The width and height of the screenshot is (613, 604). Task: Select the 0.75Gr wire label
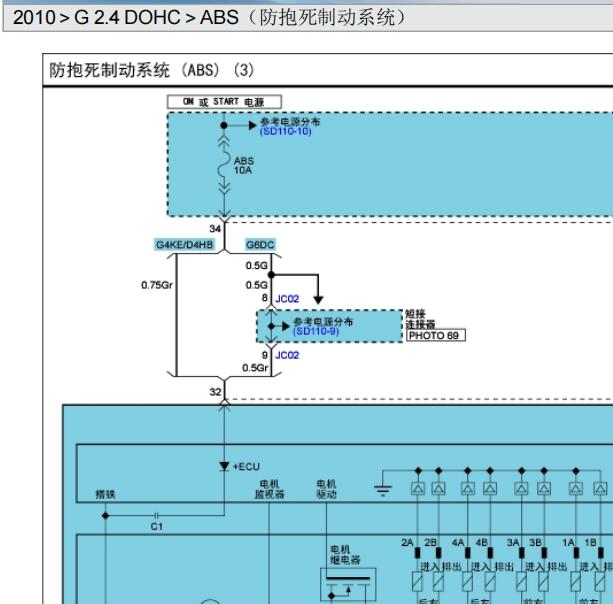tap(157, 285)
